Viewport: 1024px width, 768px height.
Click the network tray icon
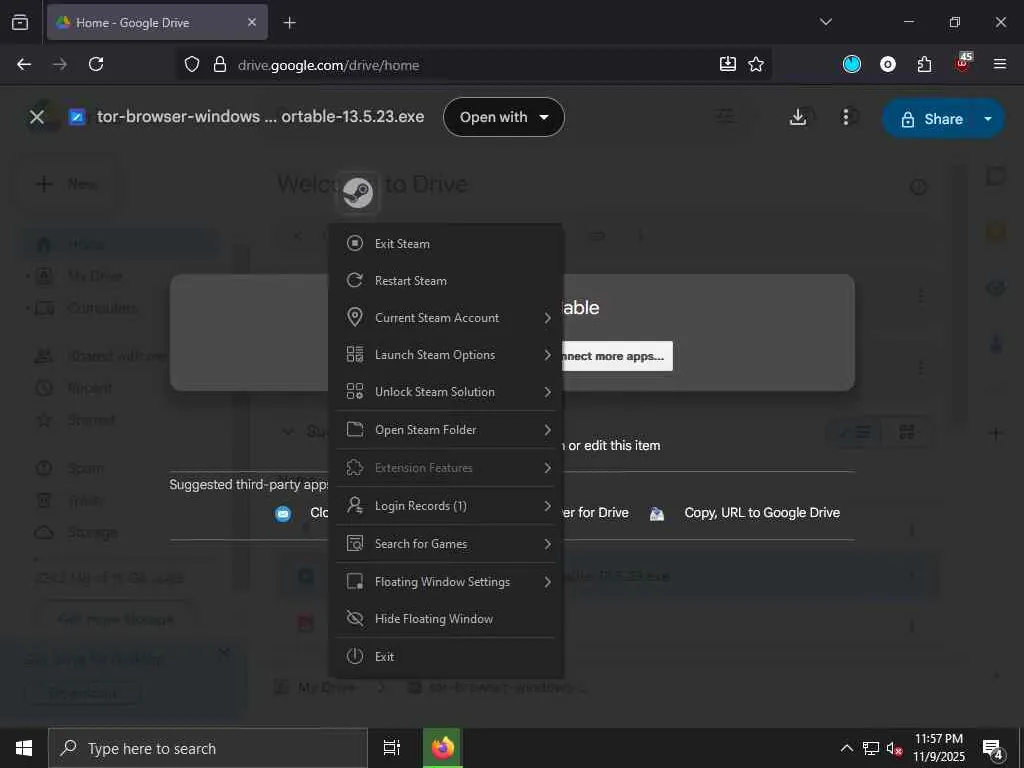coord(871,748)
